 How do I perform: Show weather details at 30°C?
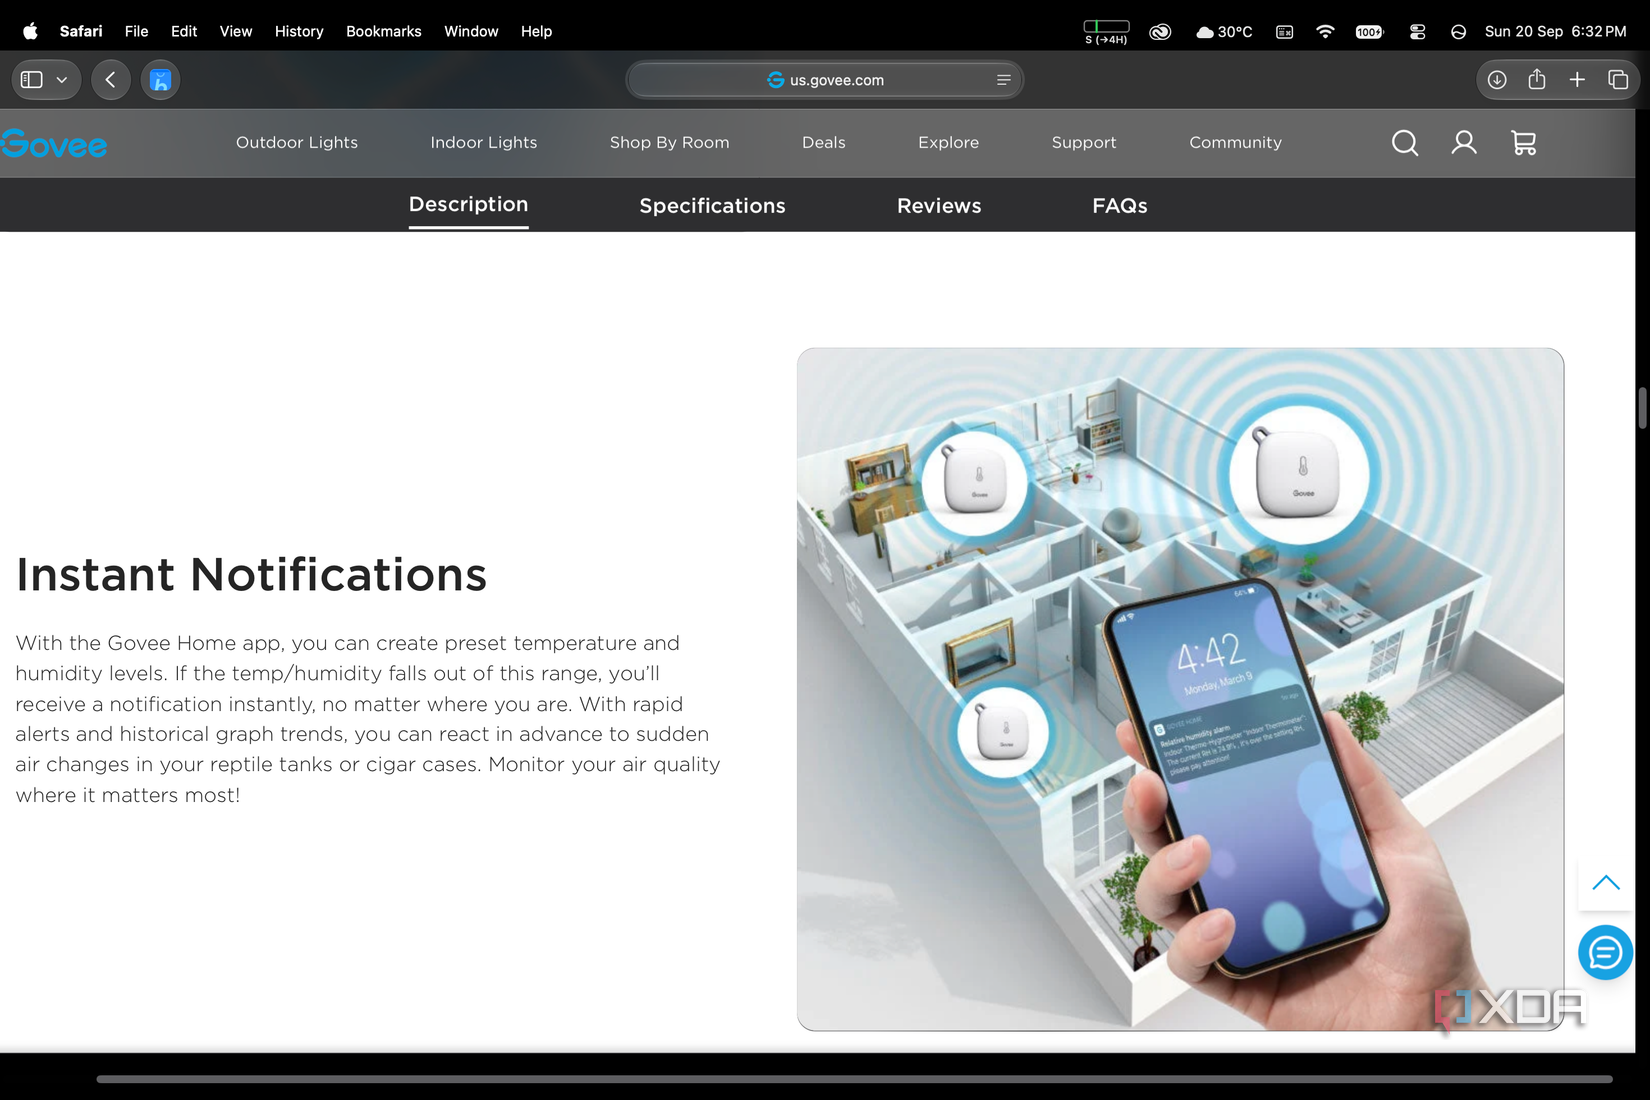pyautogui.click(x=1224, y=32)
